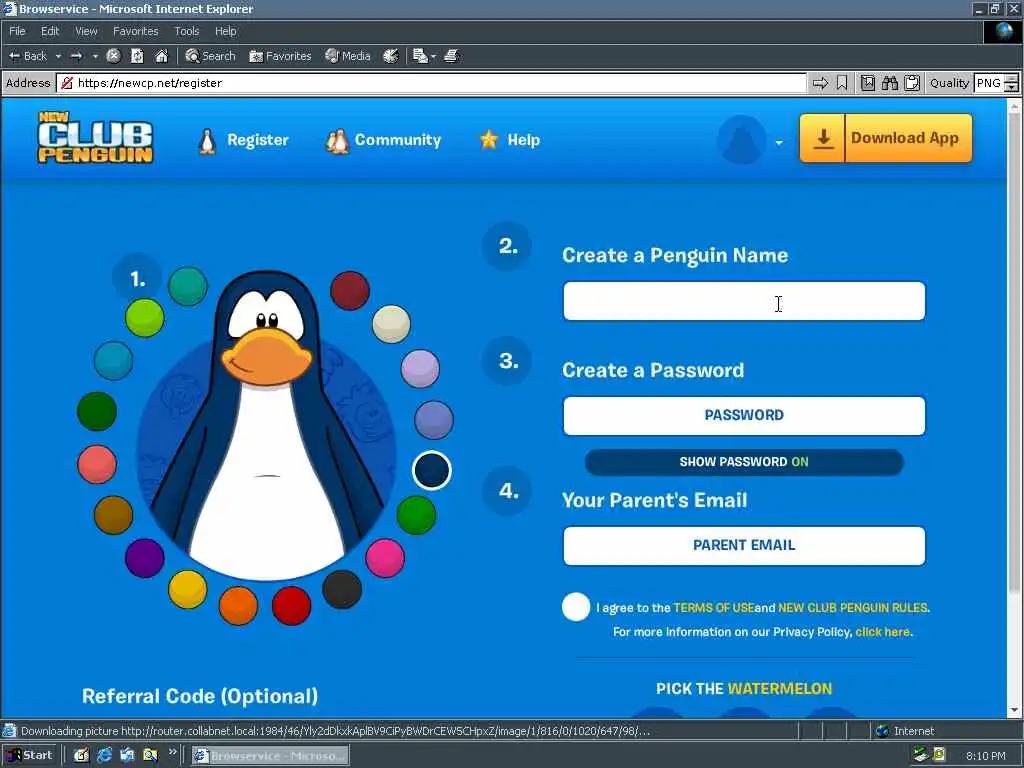Click the framed bookmark page icon near Quality
The width and height of the screenshot is (1024, 768).
867,83
